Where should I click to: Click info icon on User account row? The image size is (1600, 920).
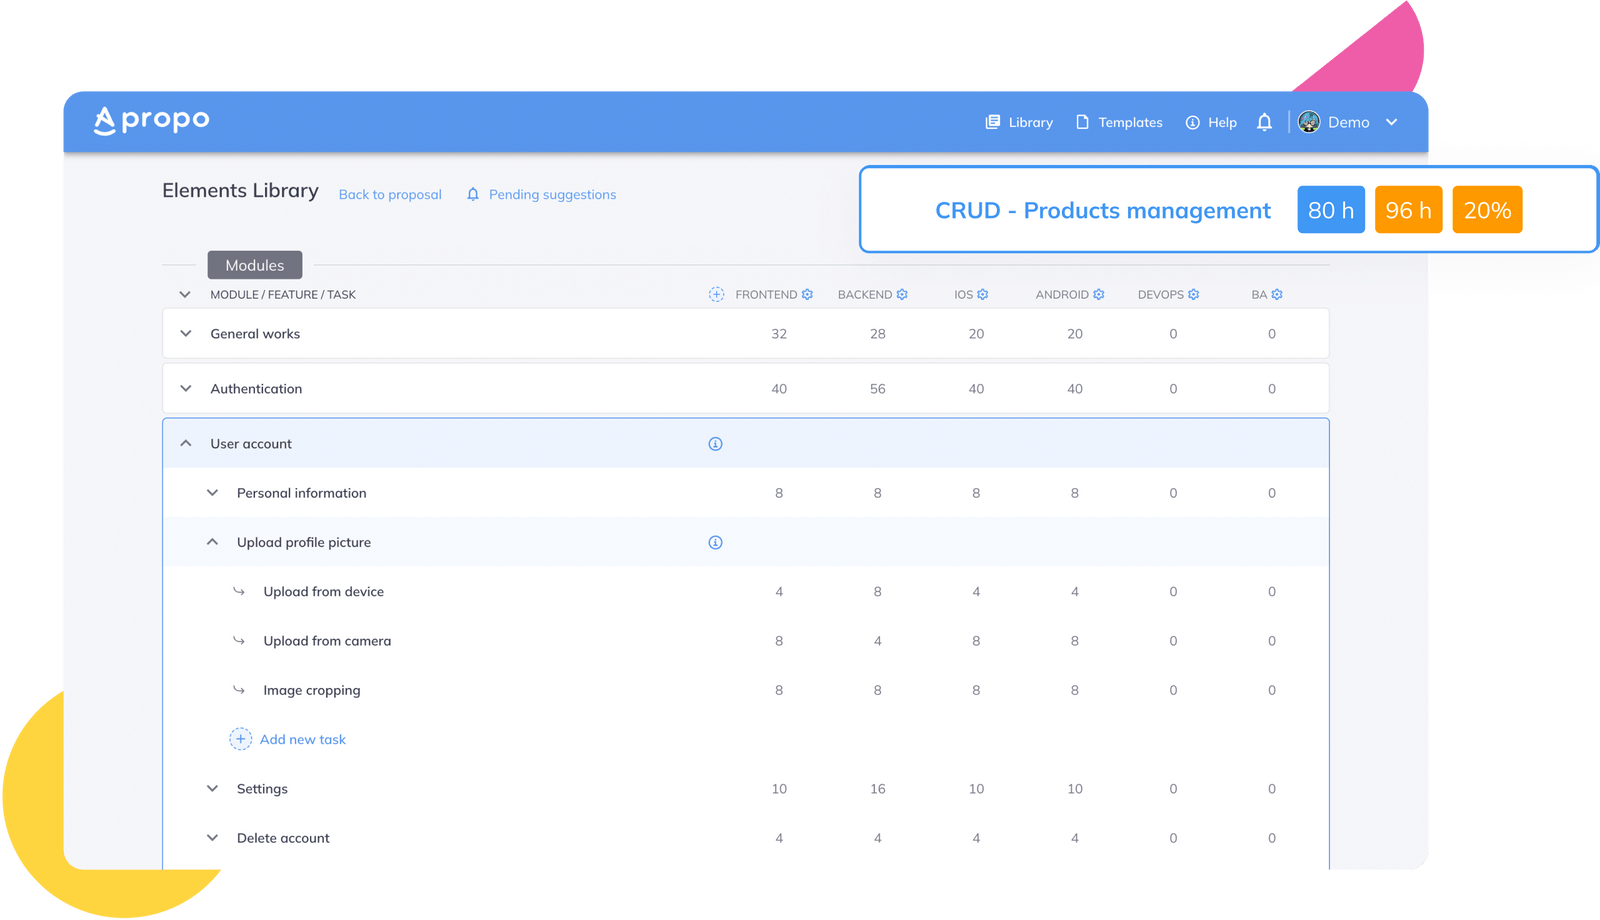[x=715, y=444]
